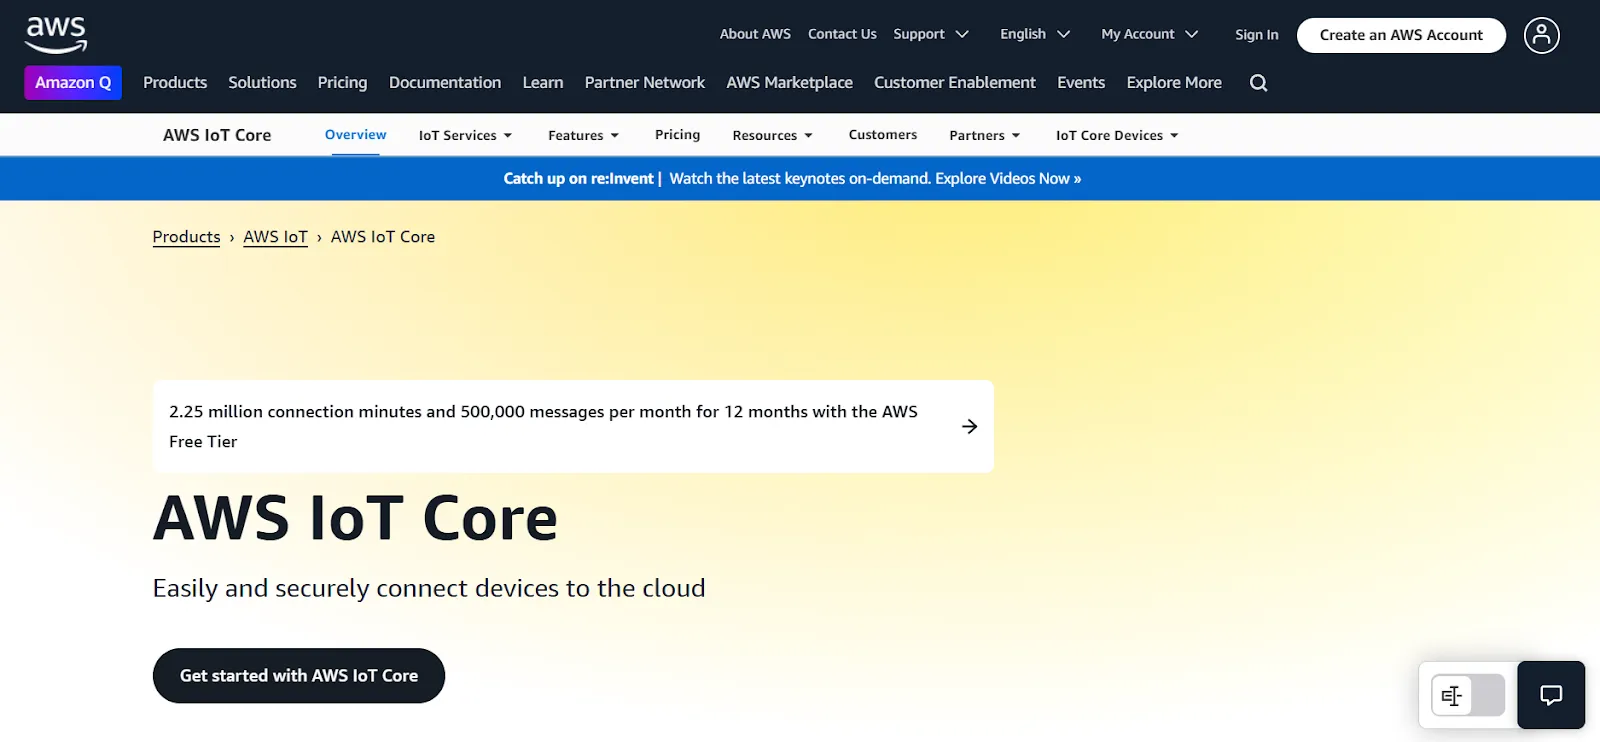Image resolution: width=1600 pixels, height=742 pixels.
Task: Open the Documentation menu item
Action: tap(445, 83)
